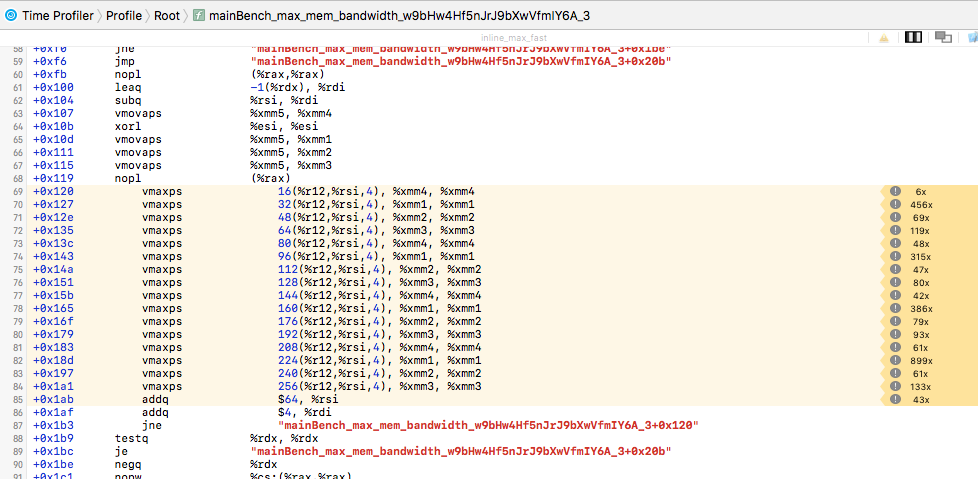978x479 pixels.
Task: Click the alert icon on the 93x row
Action: tap(895, 335)
